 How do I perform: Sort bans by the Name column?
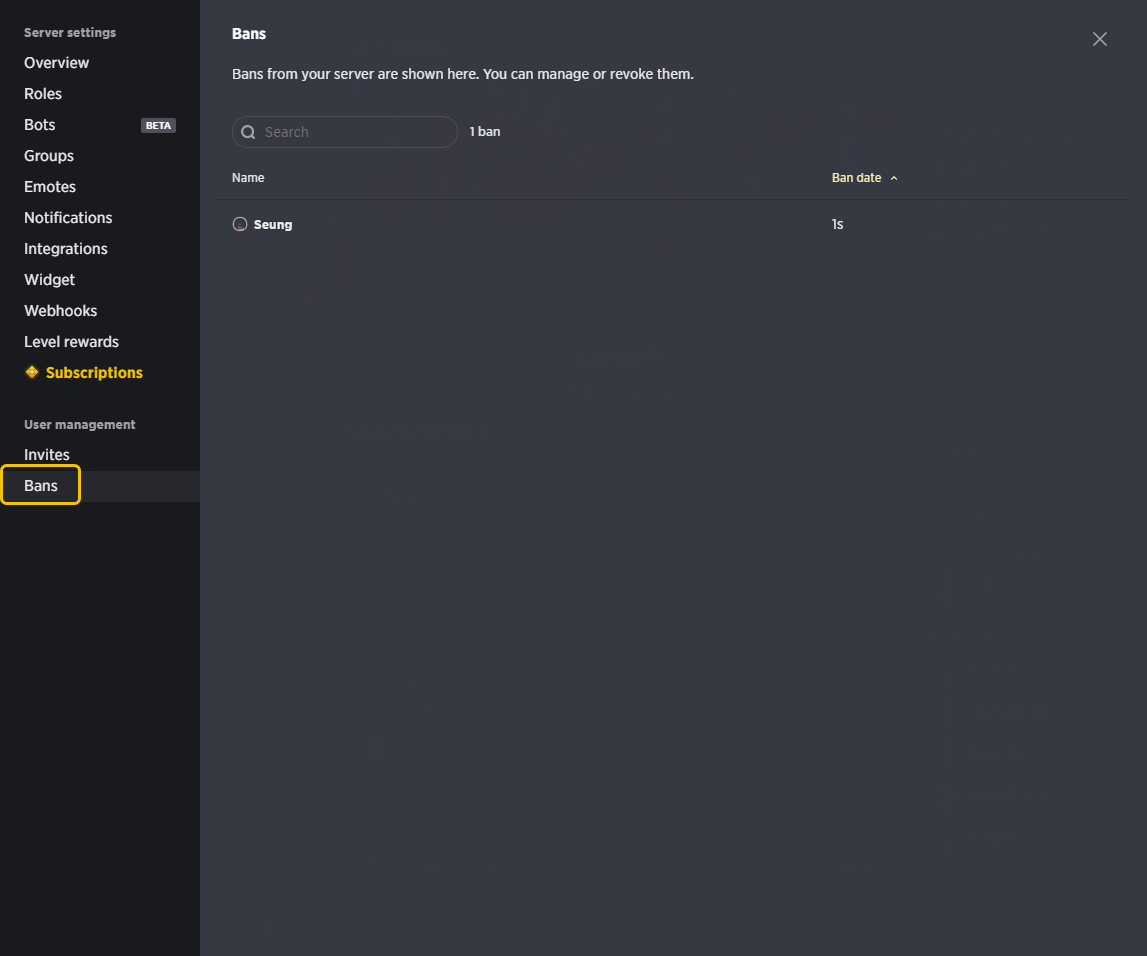[x=248, y=178]
